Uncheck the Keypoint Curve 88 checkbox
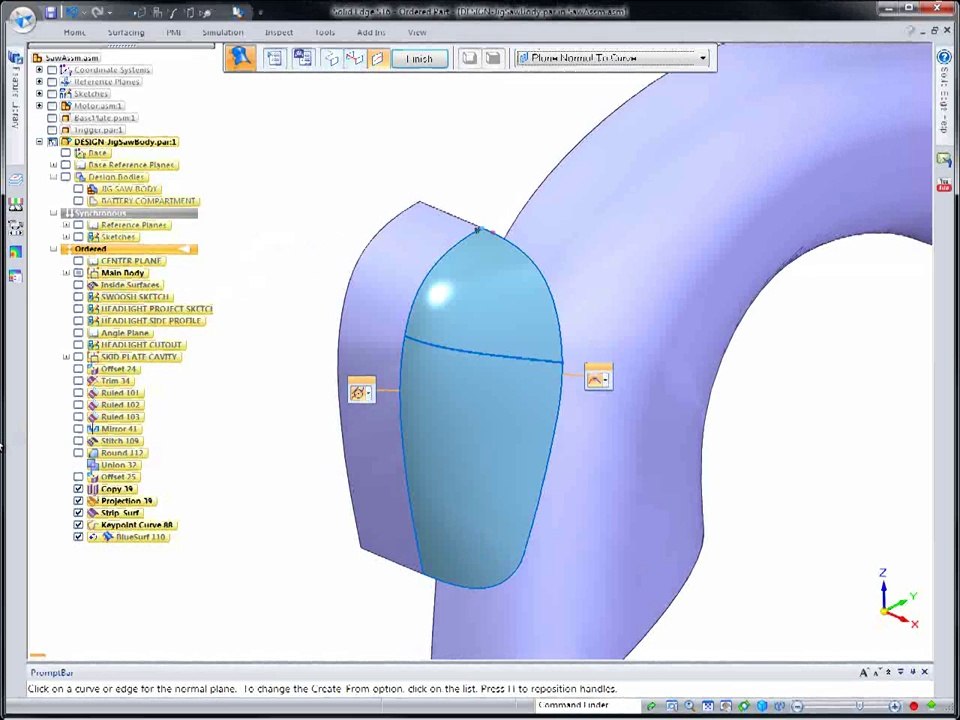This screenshot has height=720, width=960. tap(78, 525)
